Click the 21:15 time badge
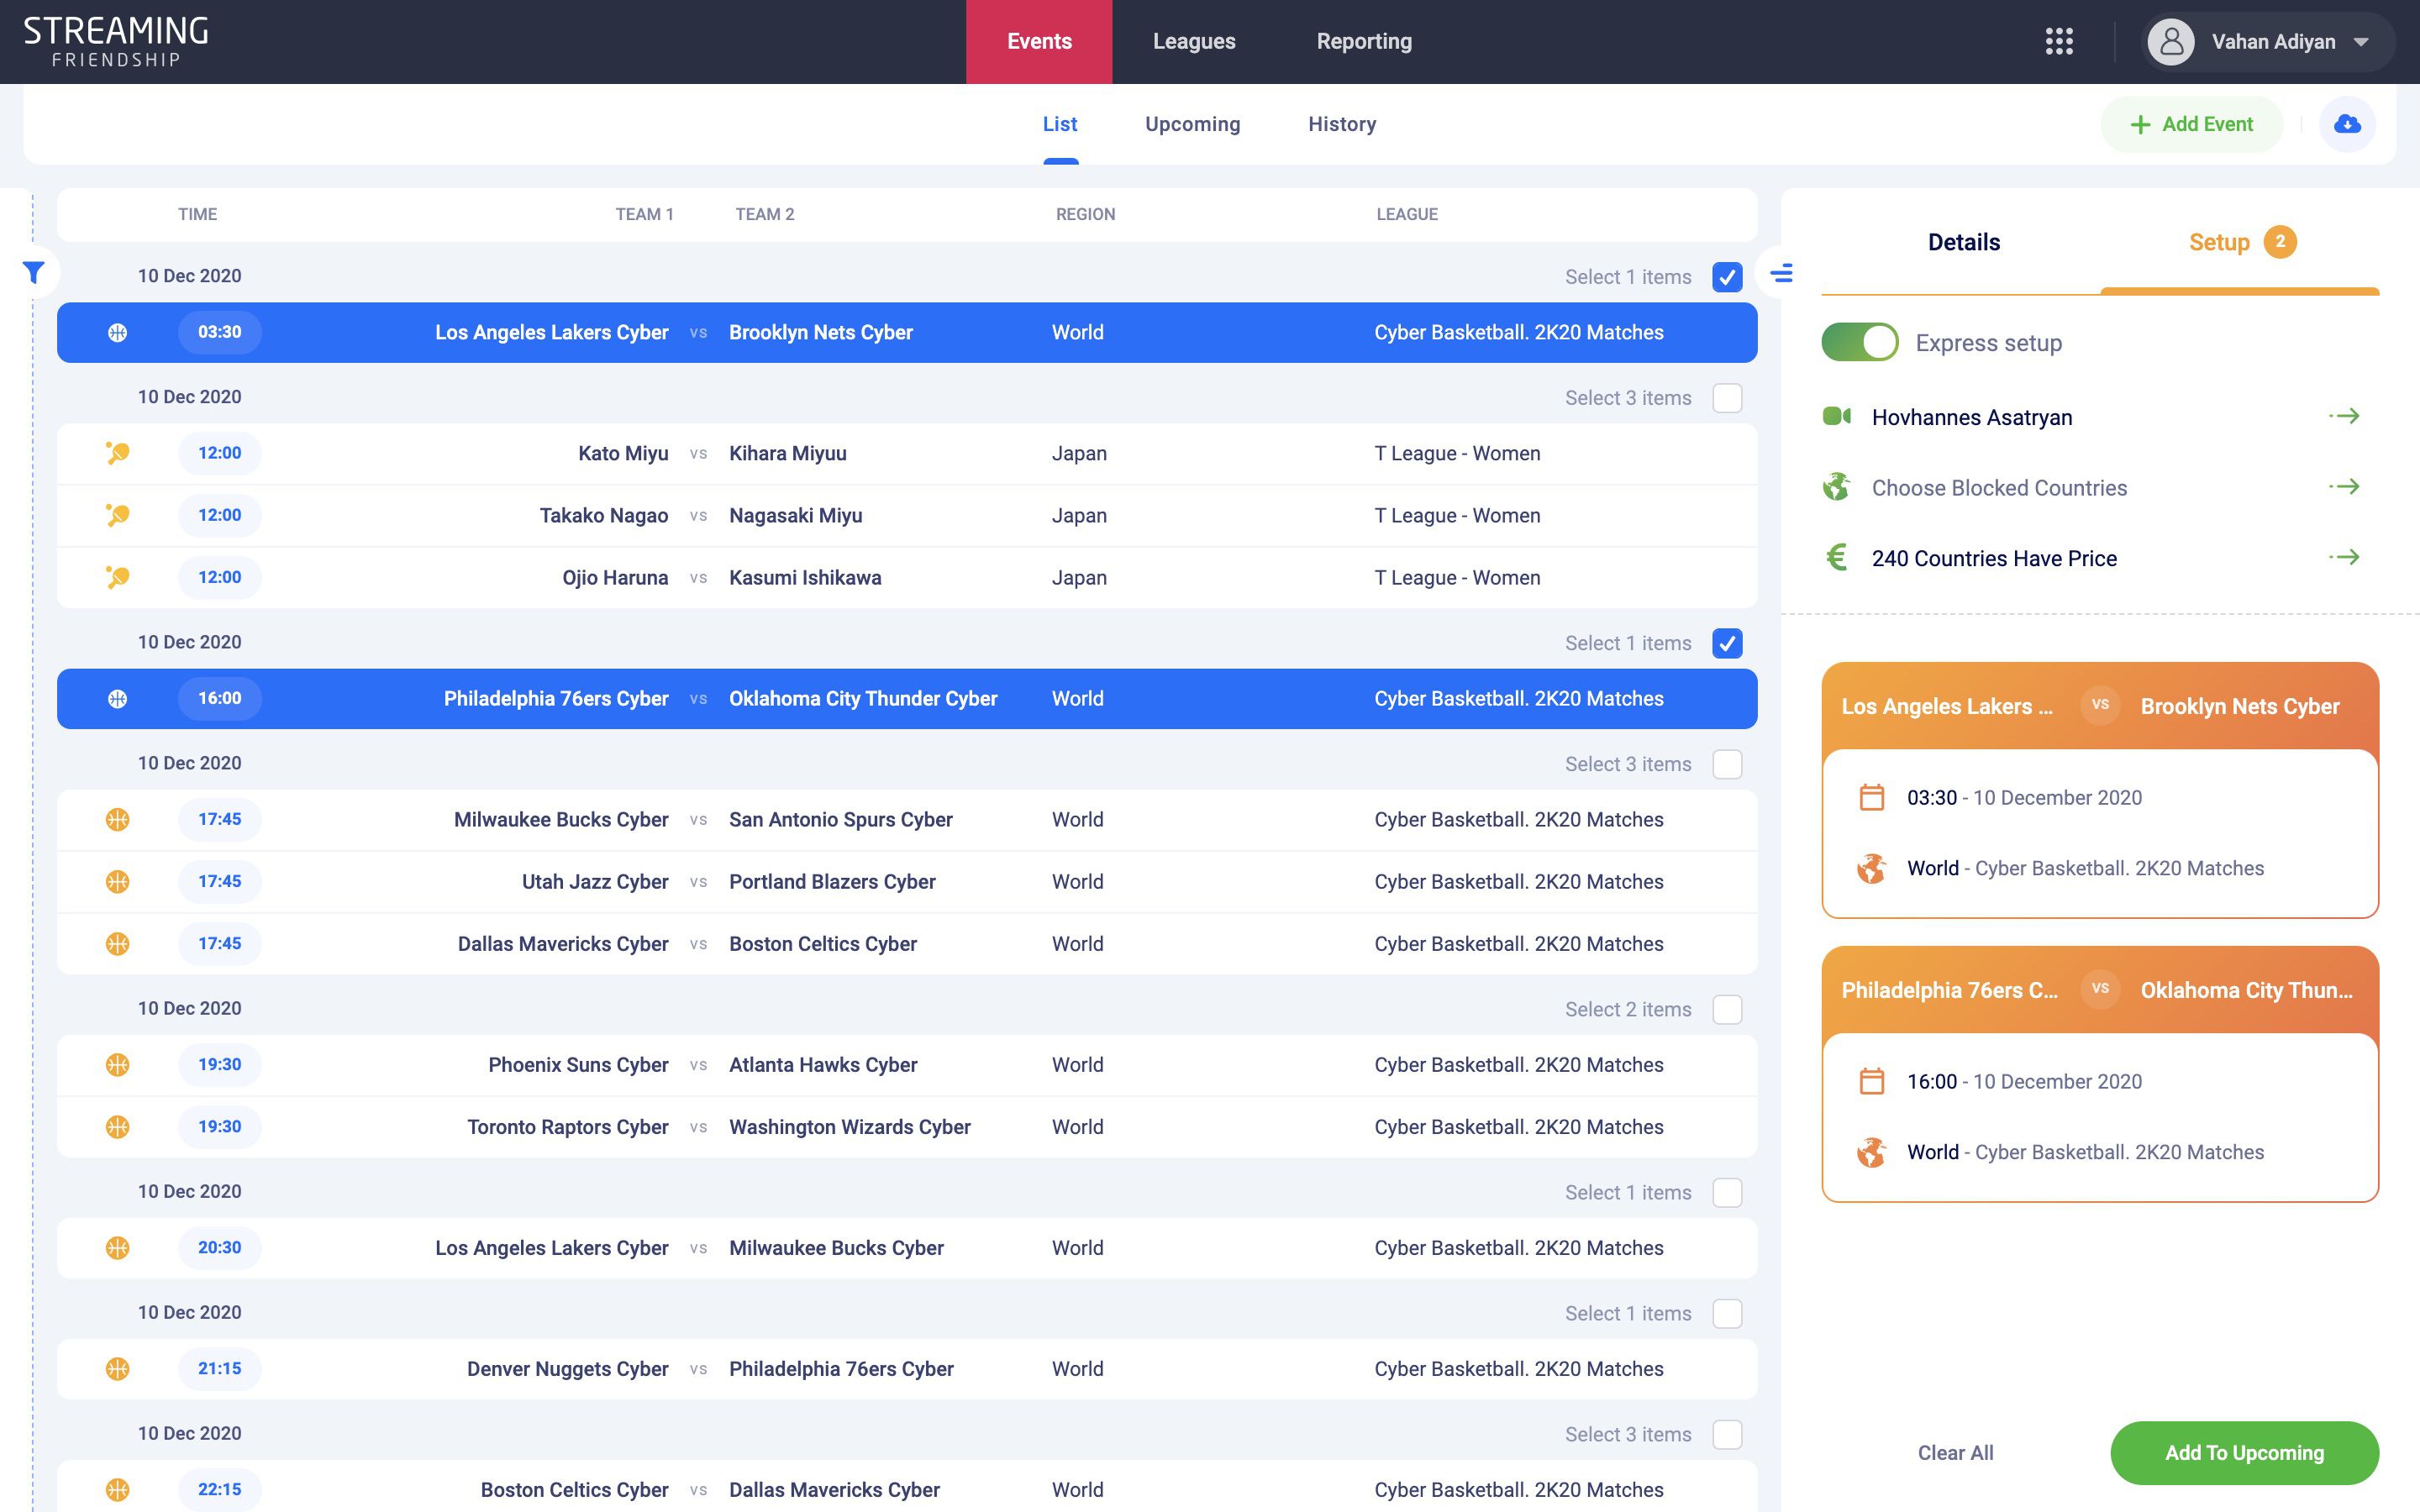Screen dimensions: 2420x1512 (220, 1369)
